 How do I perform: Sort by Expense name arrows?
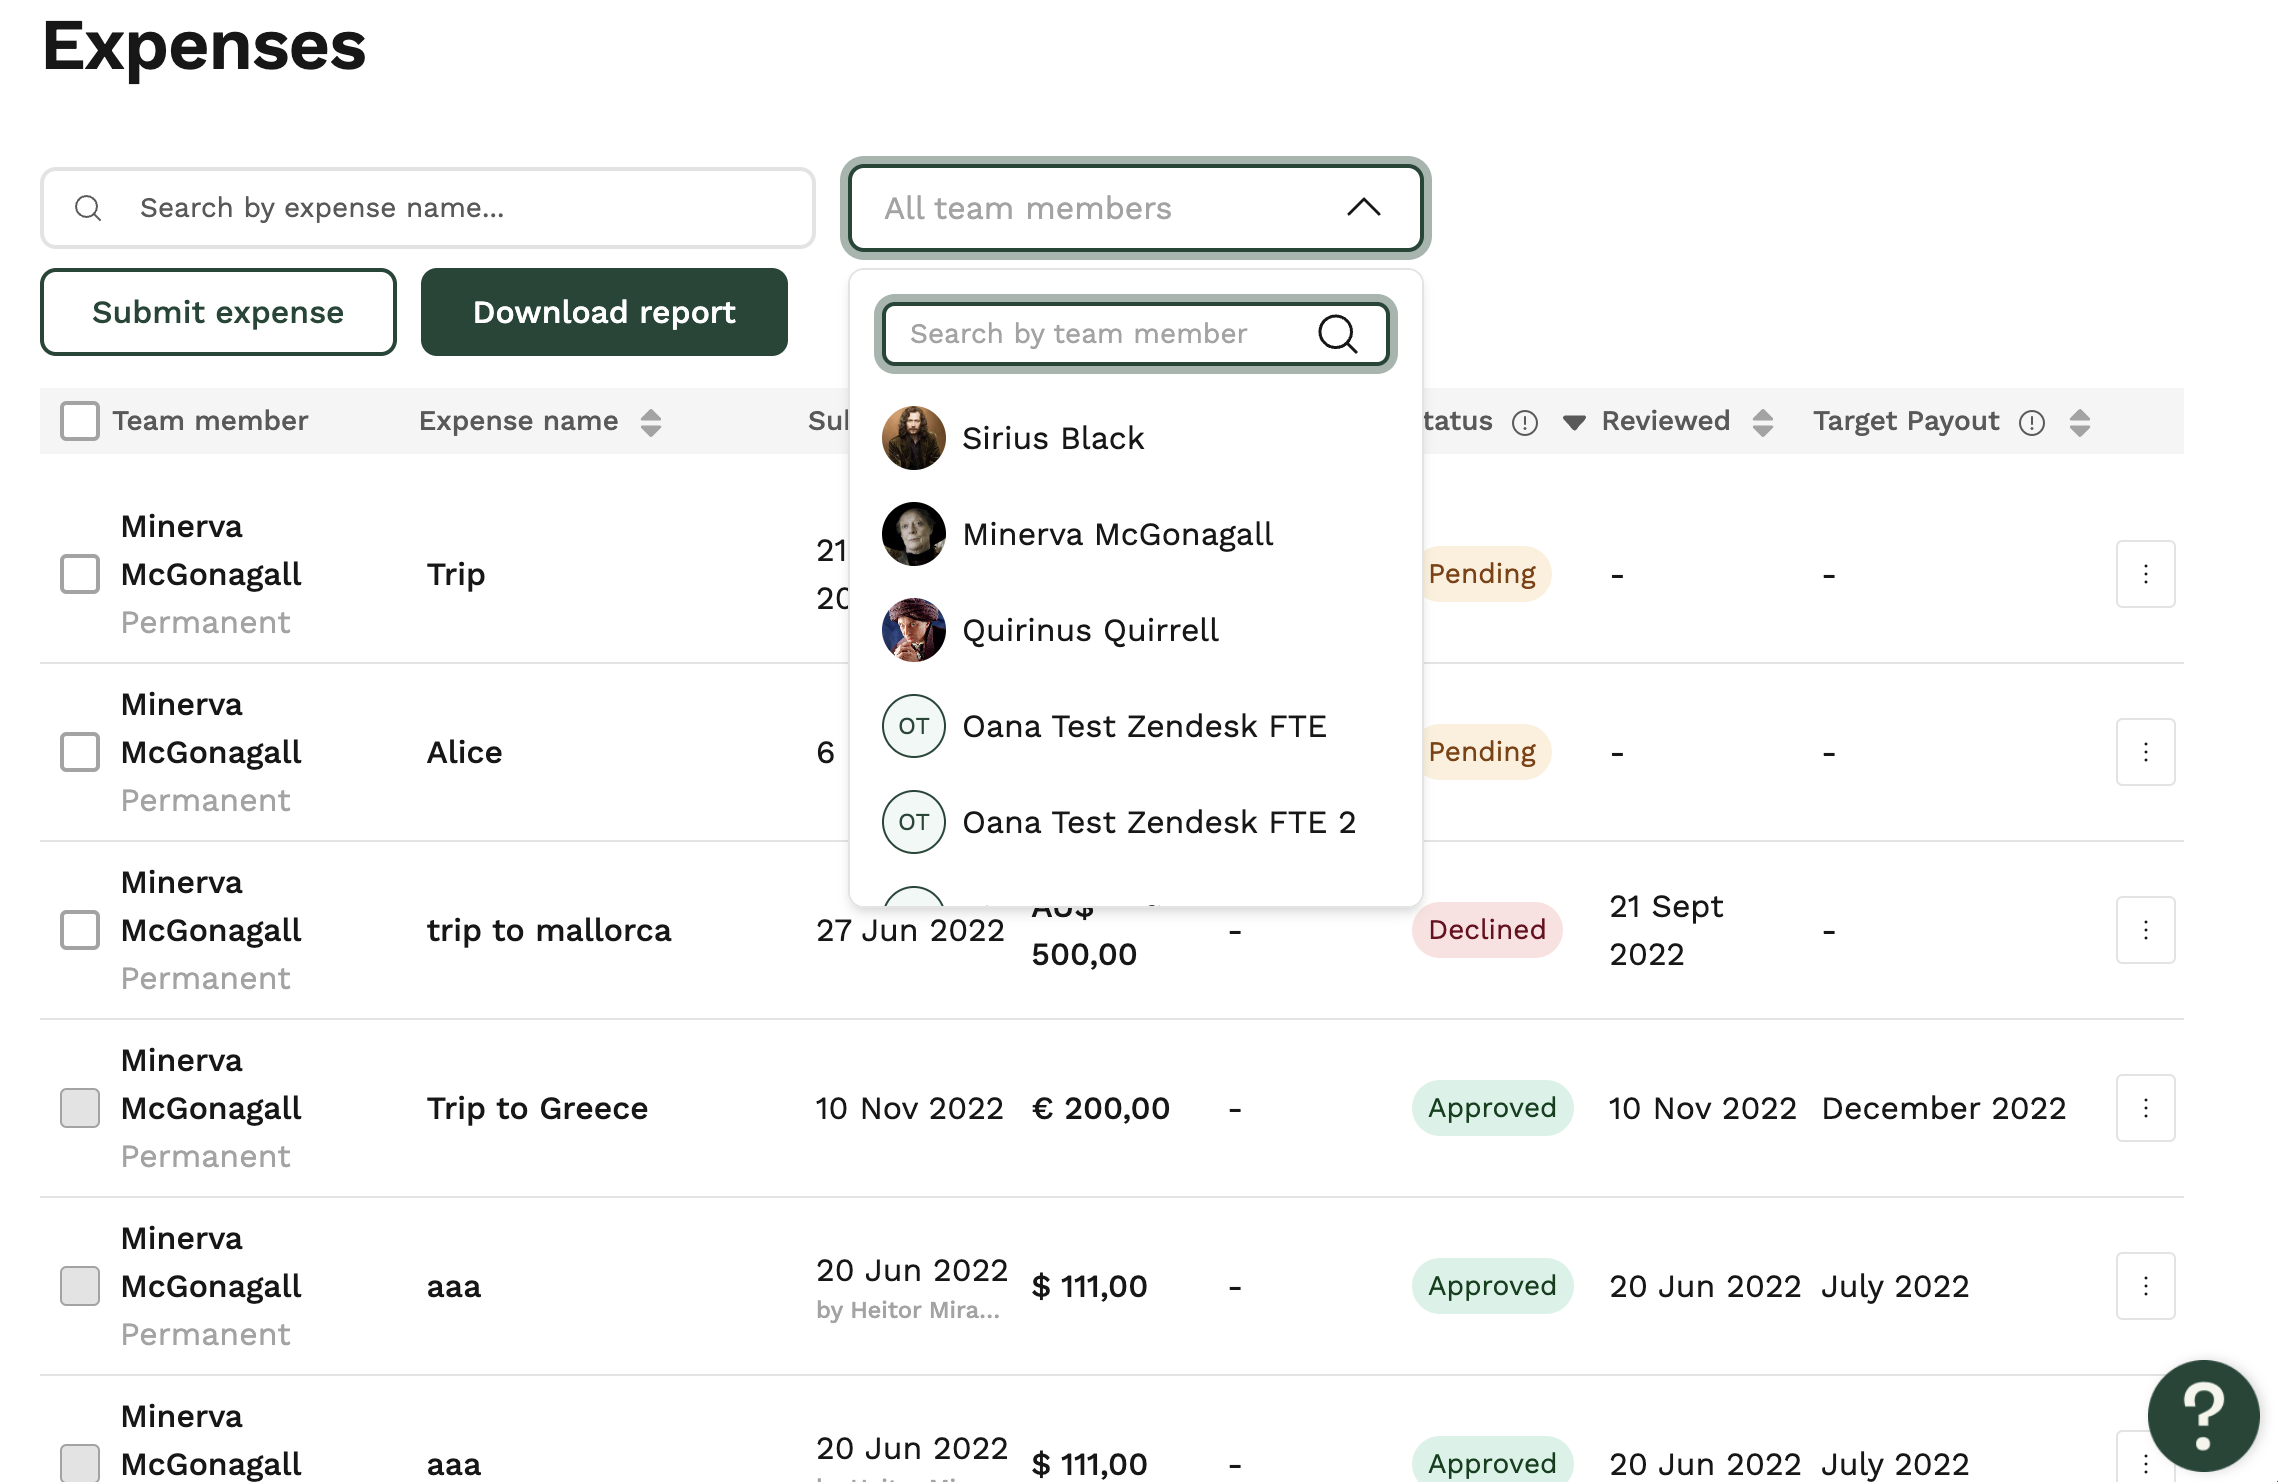(x=651, y=423)
